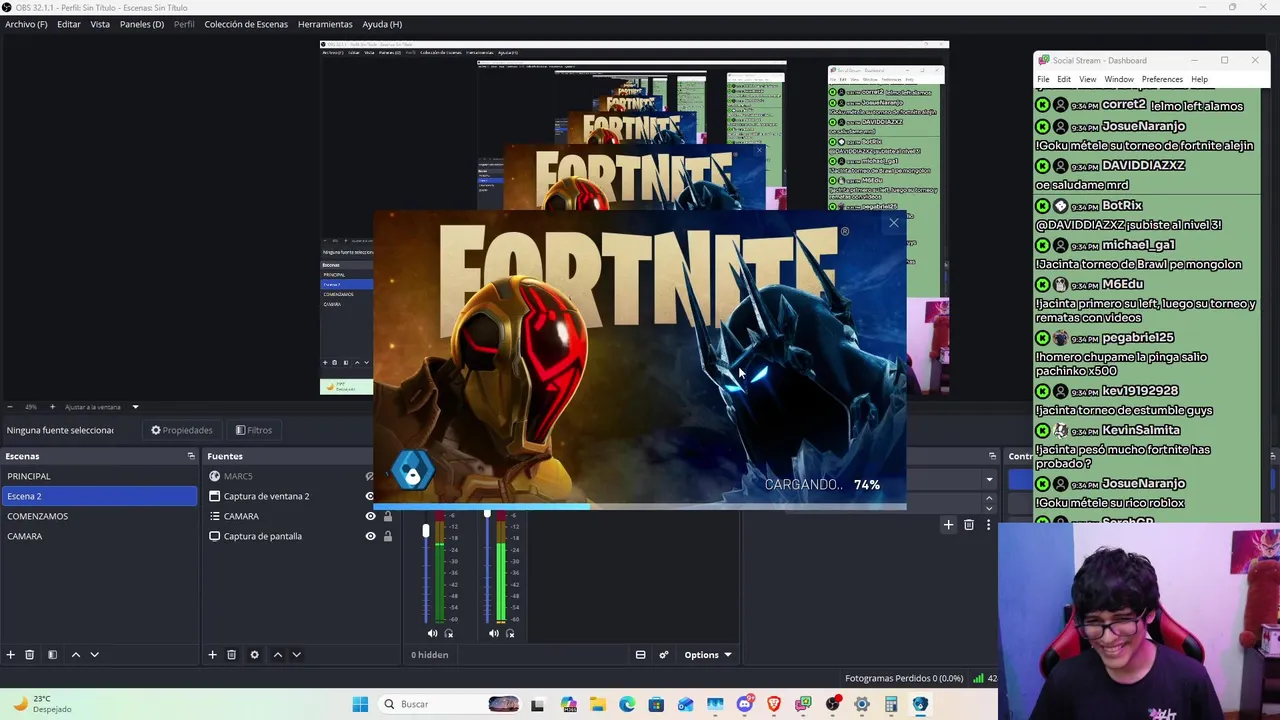
Task: Toggle monitoring on first mixer channel
Action: pos(449,633)
